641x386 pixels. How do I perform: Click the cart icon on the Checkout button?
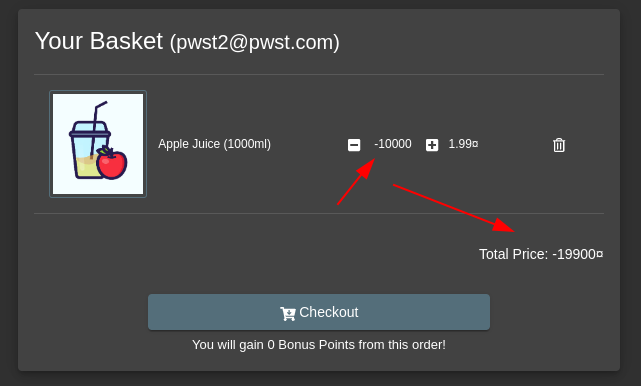click(x=288, y=313)
